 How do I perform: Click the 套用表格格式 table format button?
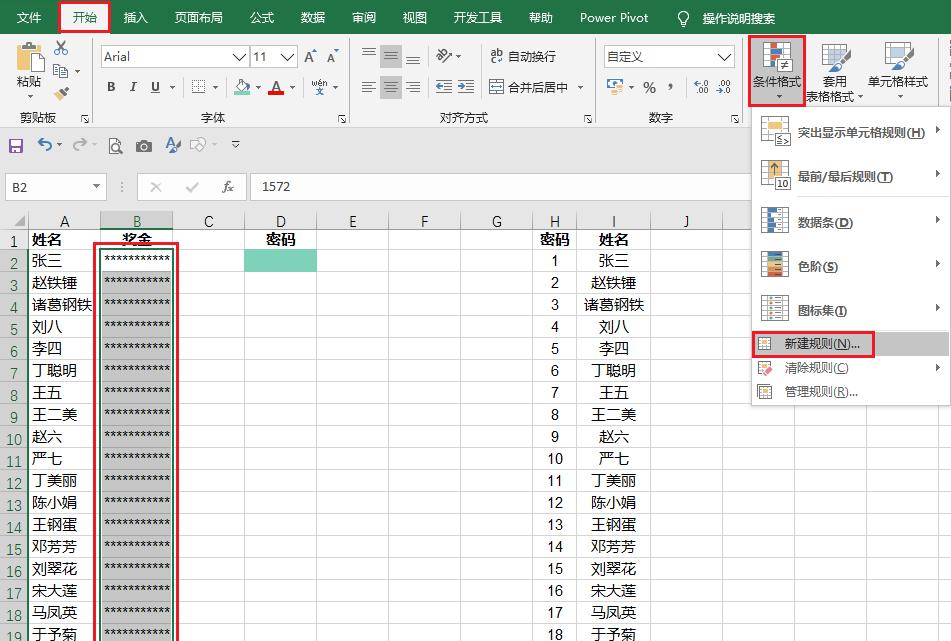point(835,72)
